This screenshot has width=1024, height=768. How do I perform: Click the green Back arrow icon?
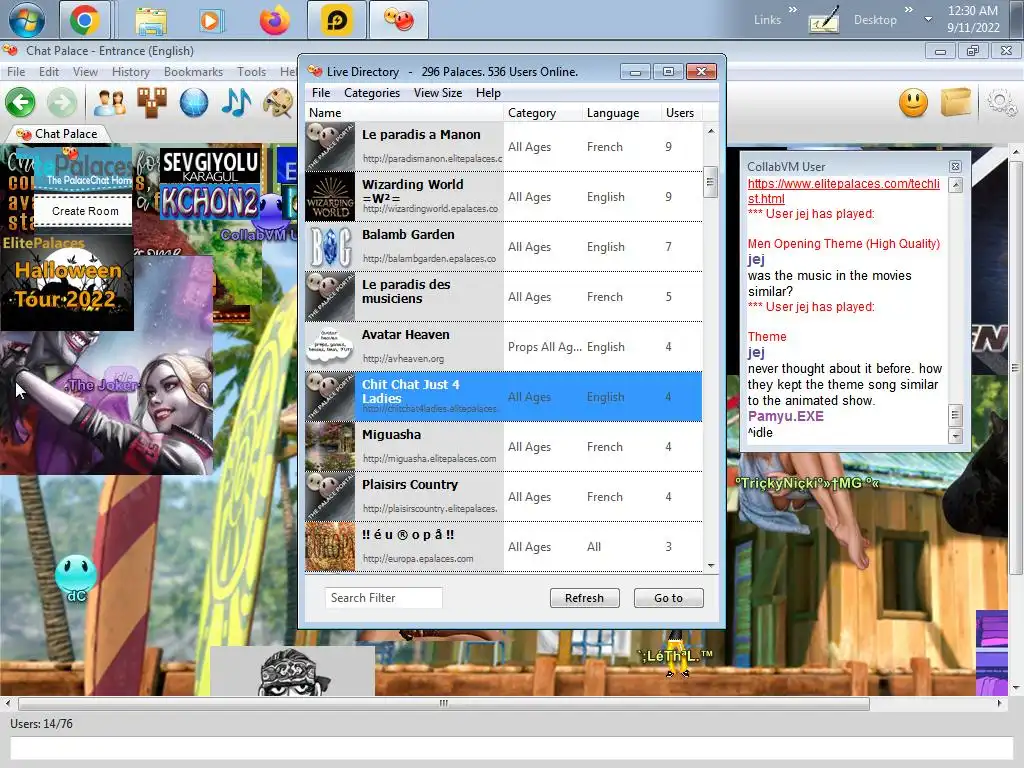[20, 103]
